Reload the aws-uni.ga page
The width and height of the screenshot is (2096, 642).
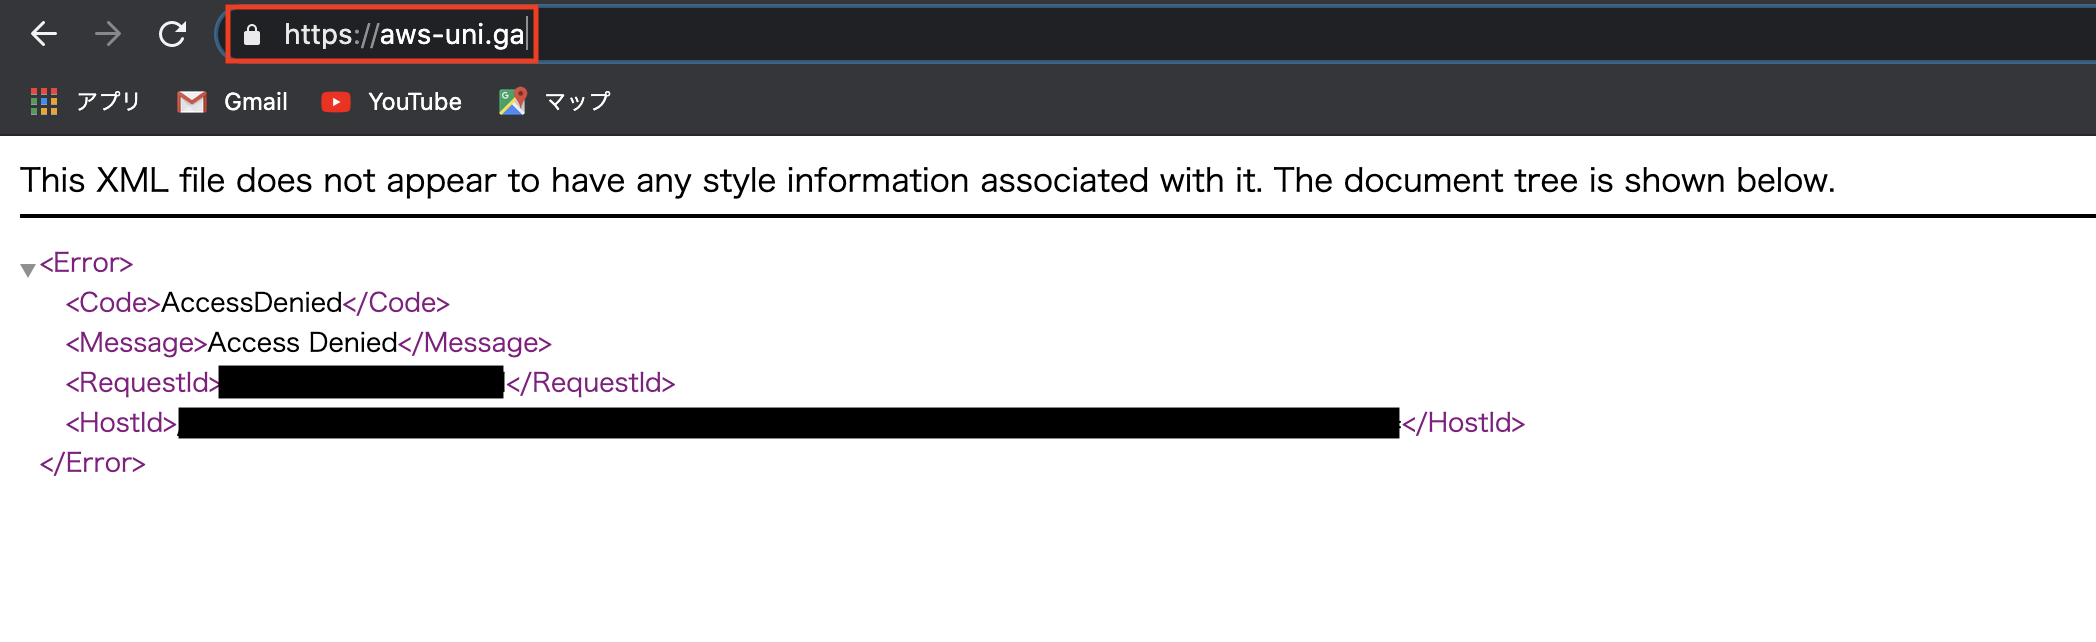tap(172, 33)
